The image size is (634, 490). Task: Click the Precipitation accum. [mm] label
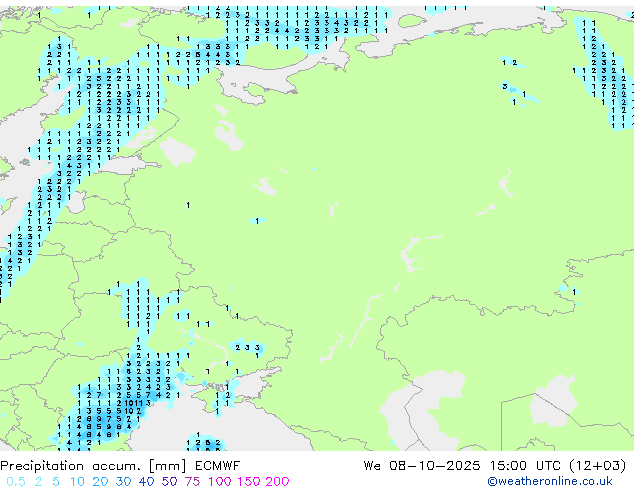coord(93,466)
